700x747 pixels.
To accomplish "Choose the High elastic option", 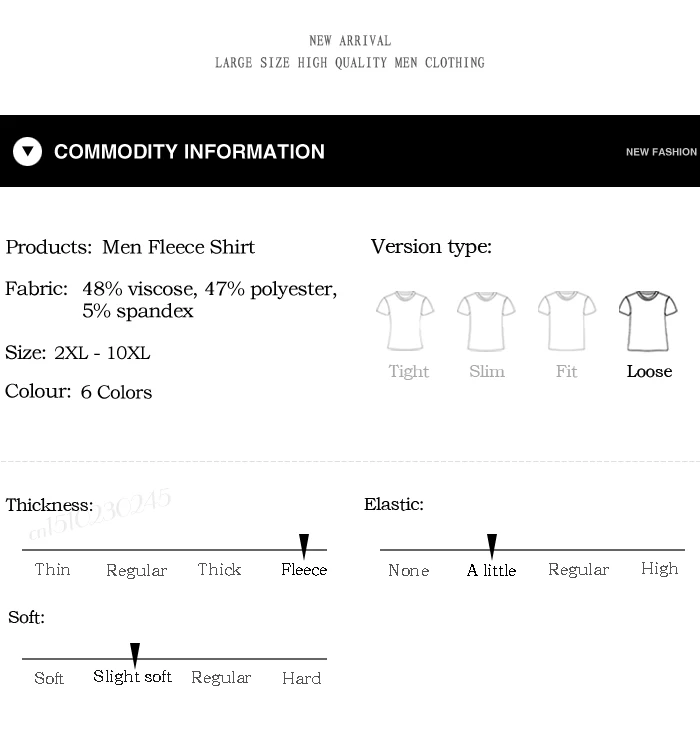I will pos(659,569).
